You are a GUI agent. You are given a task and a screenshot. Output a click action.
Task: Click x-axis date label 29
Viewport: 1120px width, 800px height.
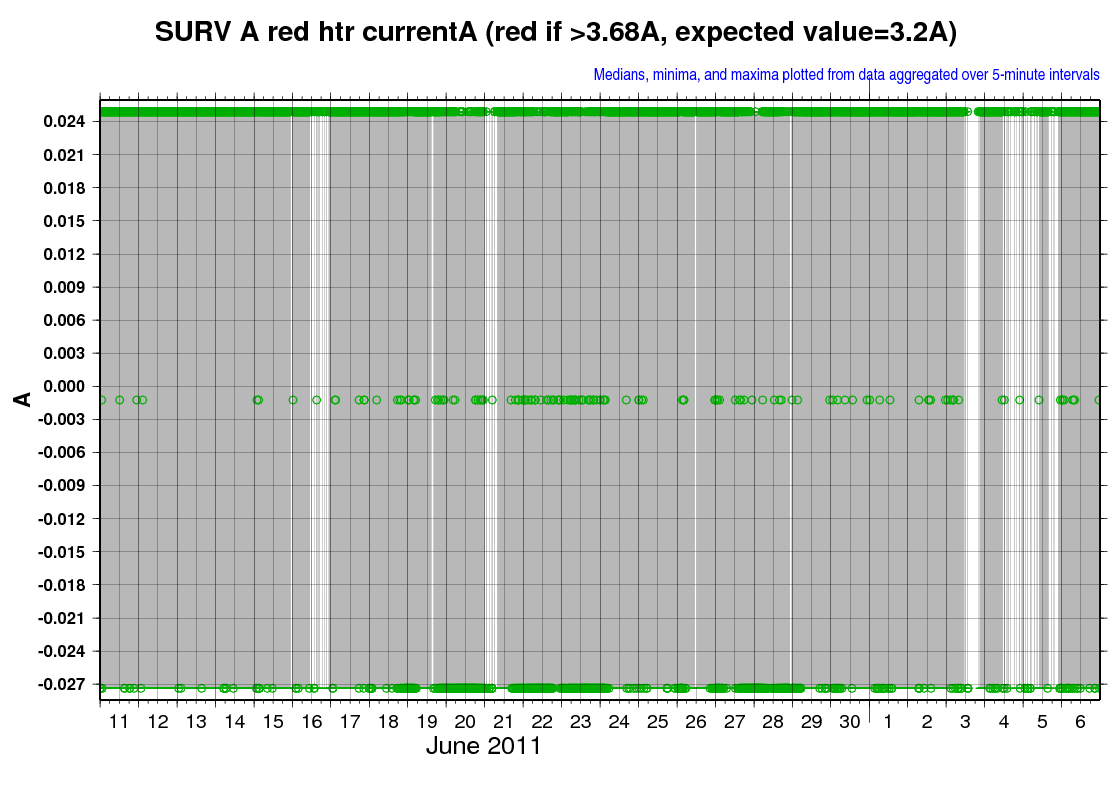(812, 722)
